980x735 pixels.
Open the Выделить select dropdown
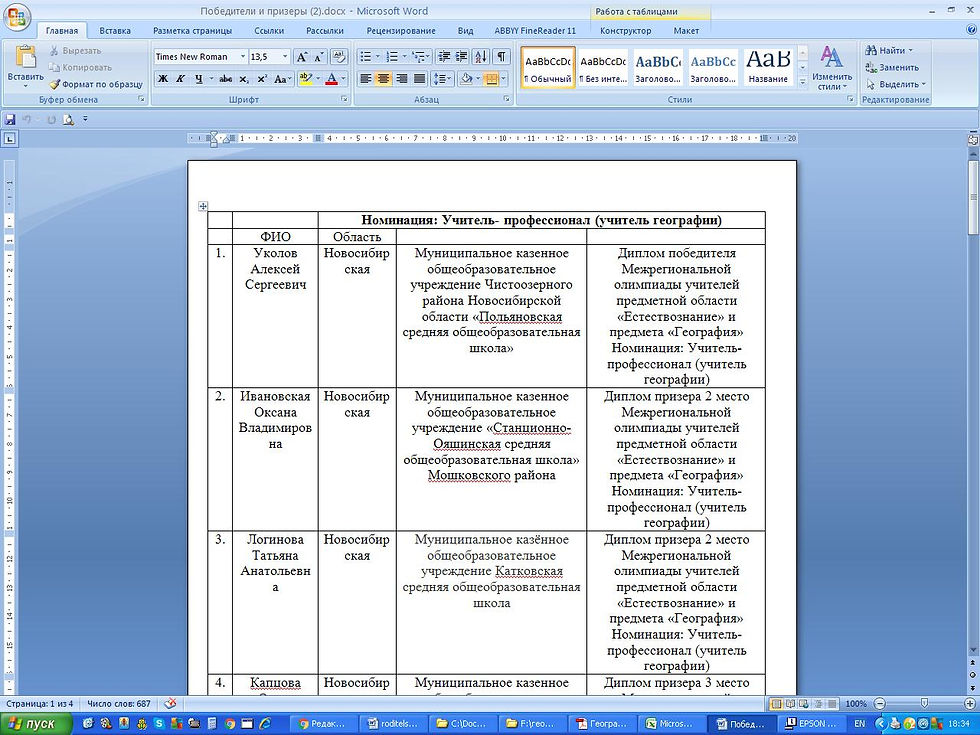click(896, 84)
